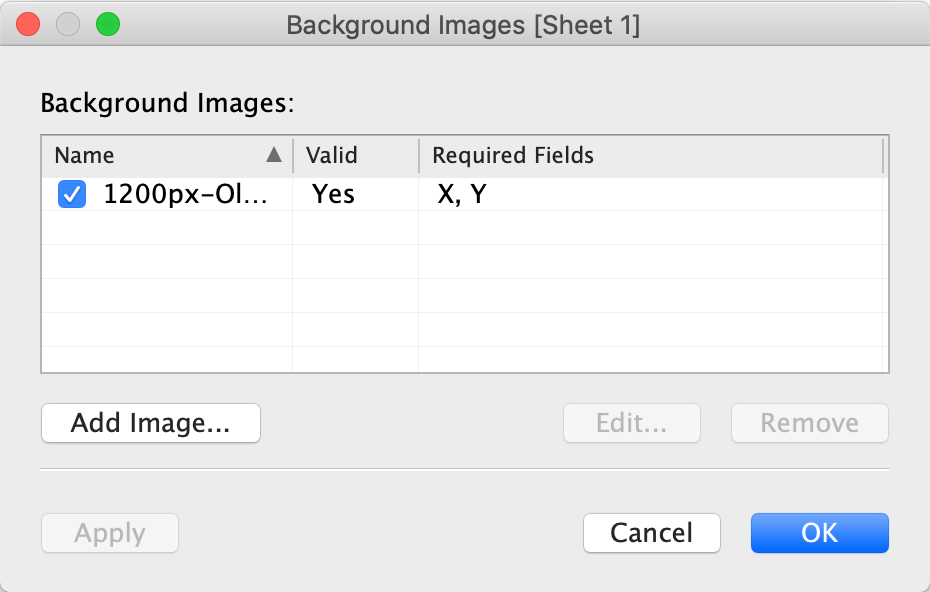This screenshot has height=592, width=930.
Task: Hit the Apply button
Action: click(110, 533)
